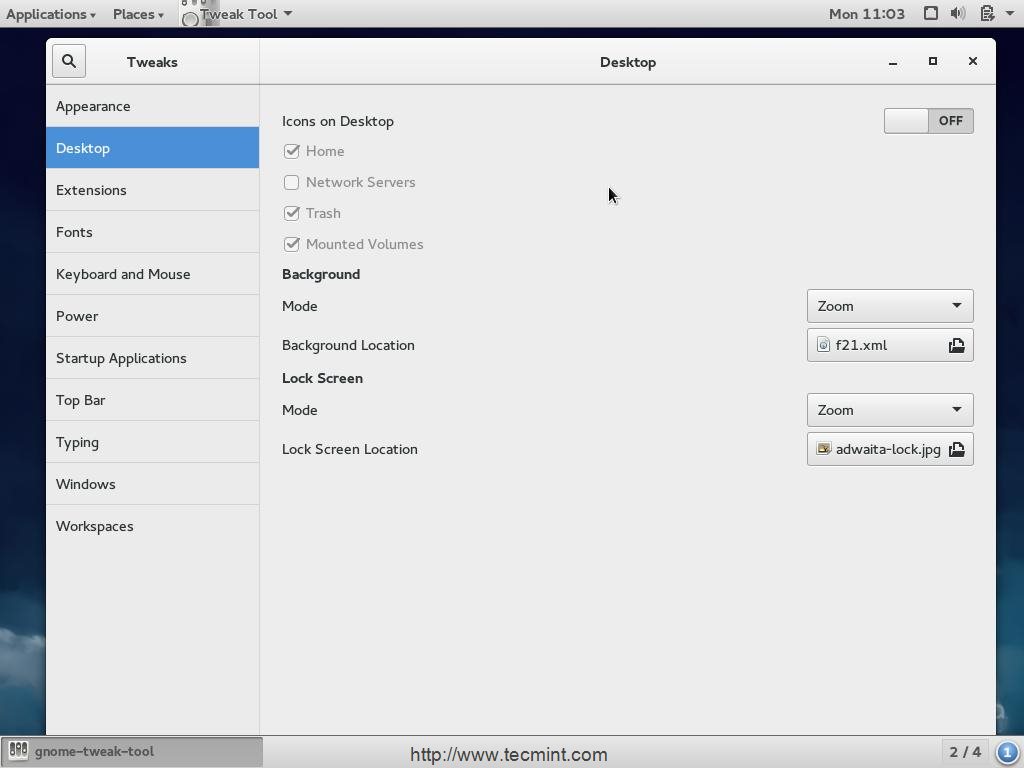
Task: Open file chooser icon beside adwaita-lock.jpg
Action: tap(956, 449)
